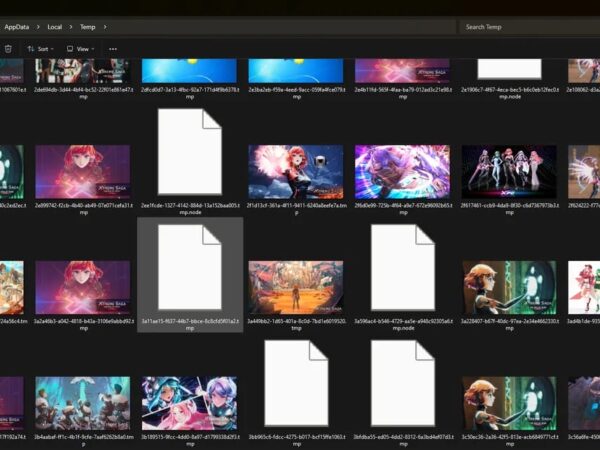Click the Search Temp input field
The height and width of the screenshot is (450, 600).
coord(525,26)
